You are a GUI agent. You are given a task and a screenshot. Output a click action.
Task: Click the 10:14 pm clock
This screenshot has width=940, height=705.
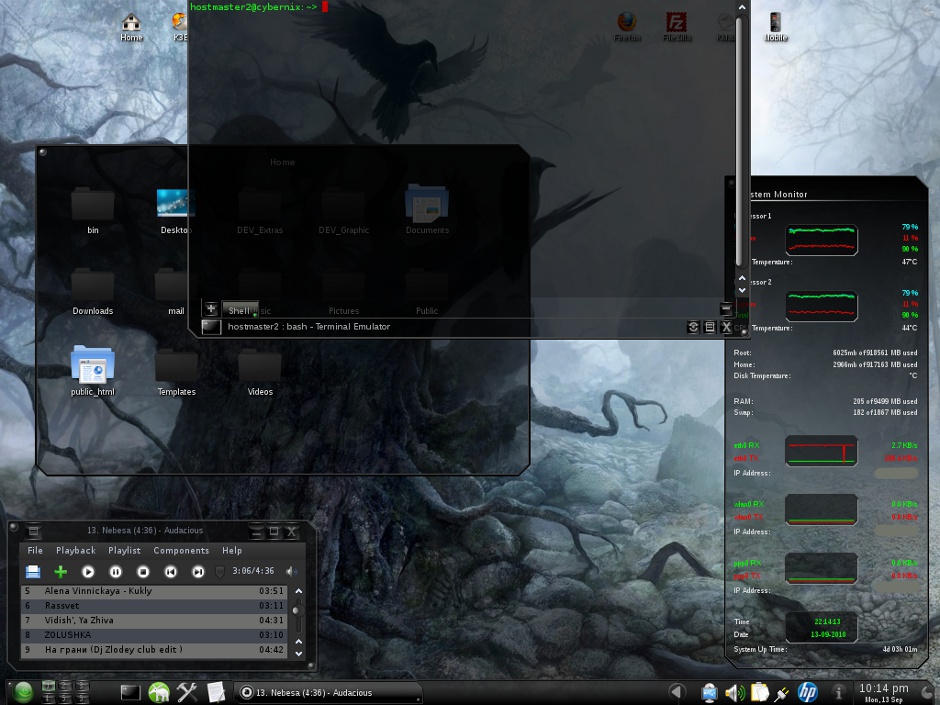click(x=884, y=688)
